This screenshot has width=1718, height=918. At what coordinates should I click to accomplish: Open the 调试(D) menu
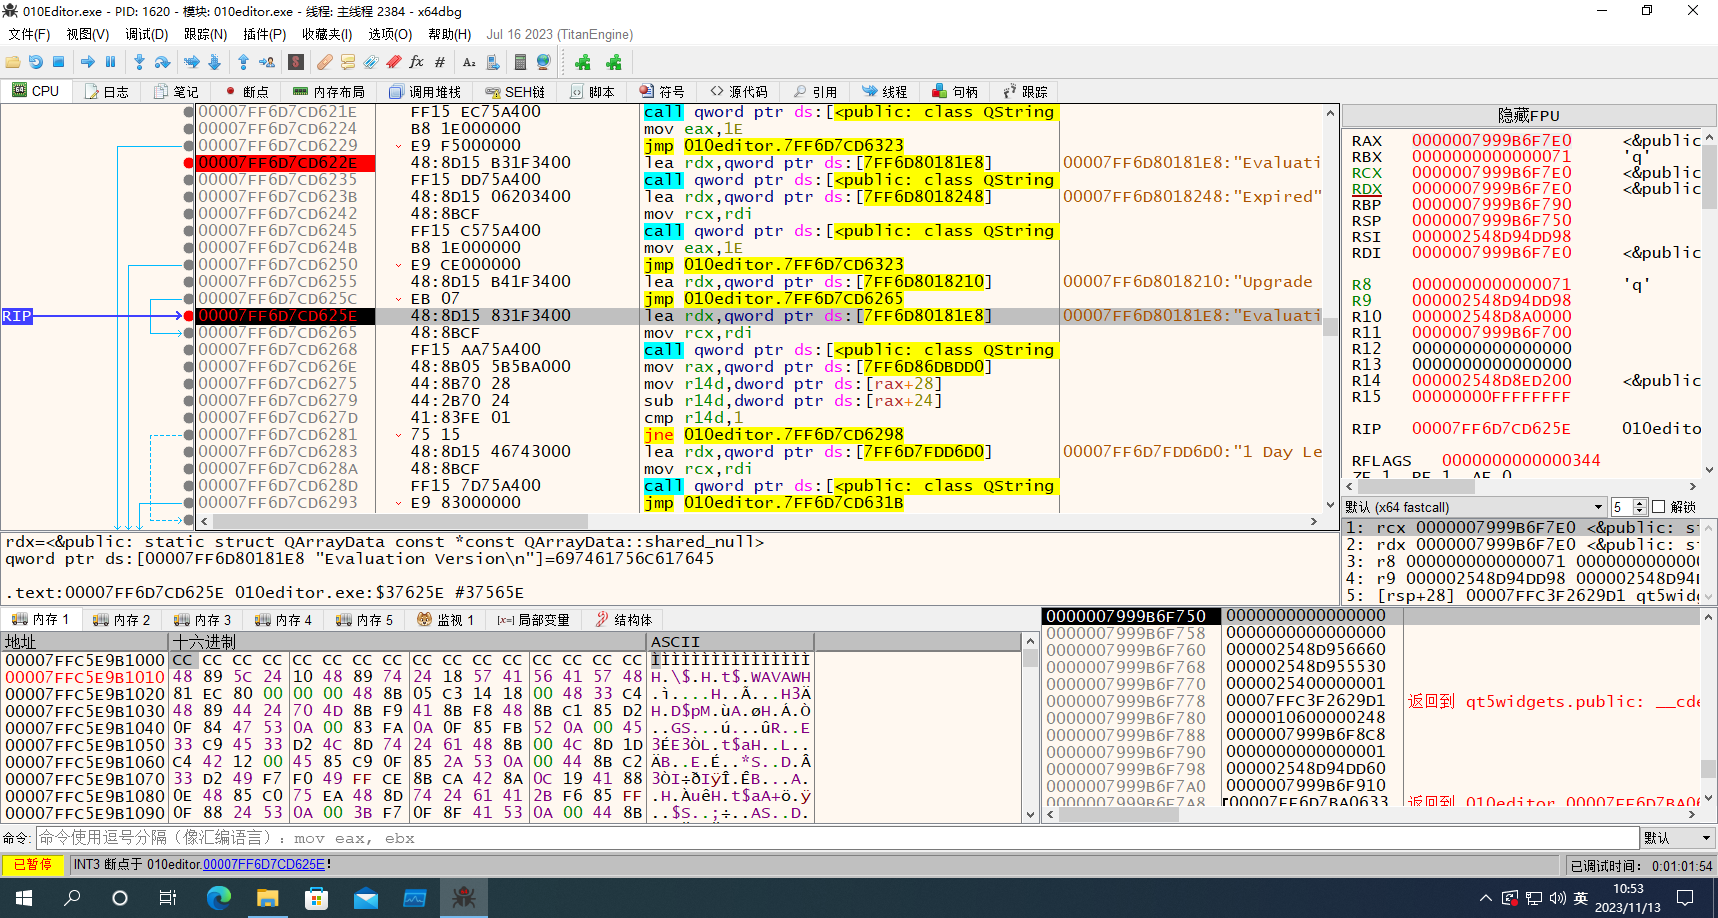pos(146,34)
